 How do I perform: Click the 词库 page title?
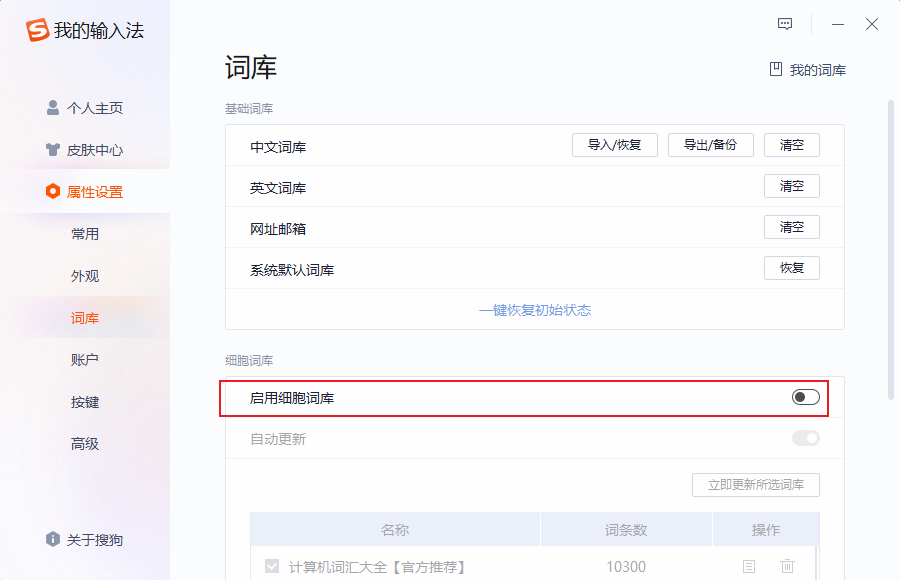point(251,68)
